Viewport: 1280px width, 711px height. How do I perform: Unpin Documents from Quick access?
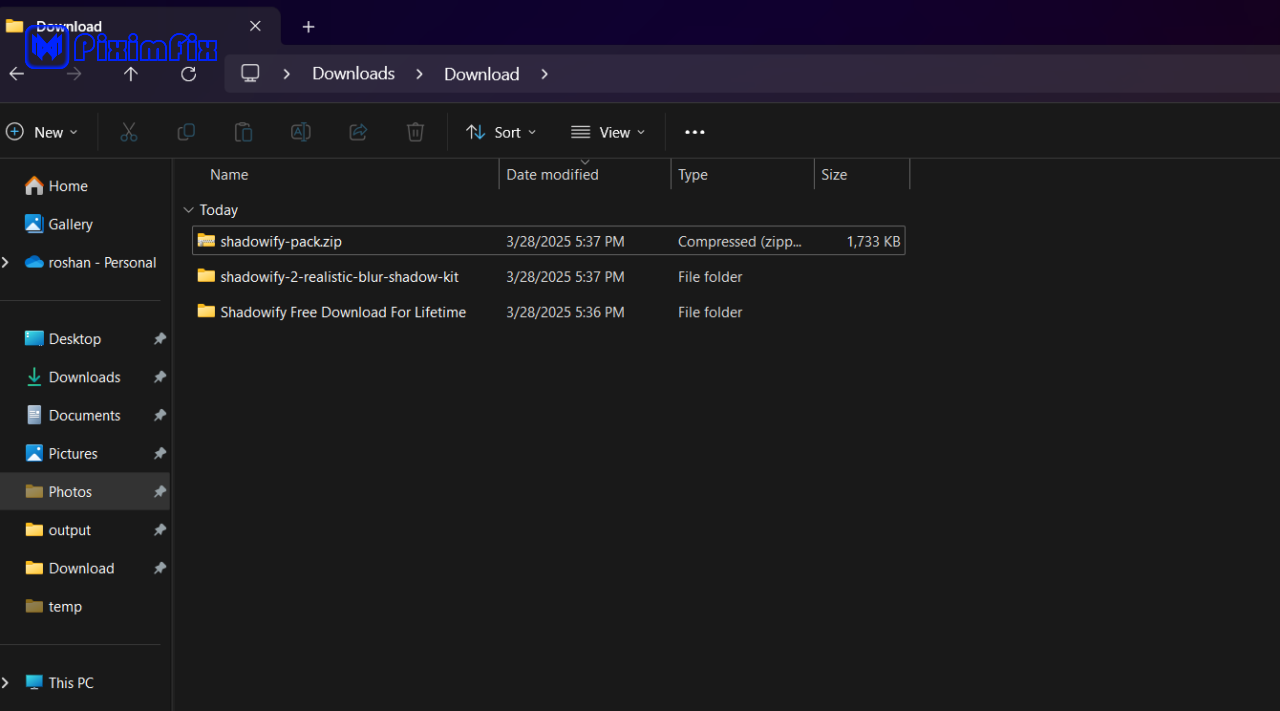point(159,415)
